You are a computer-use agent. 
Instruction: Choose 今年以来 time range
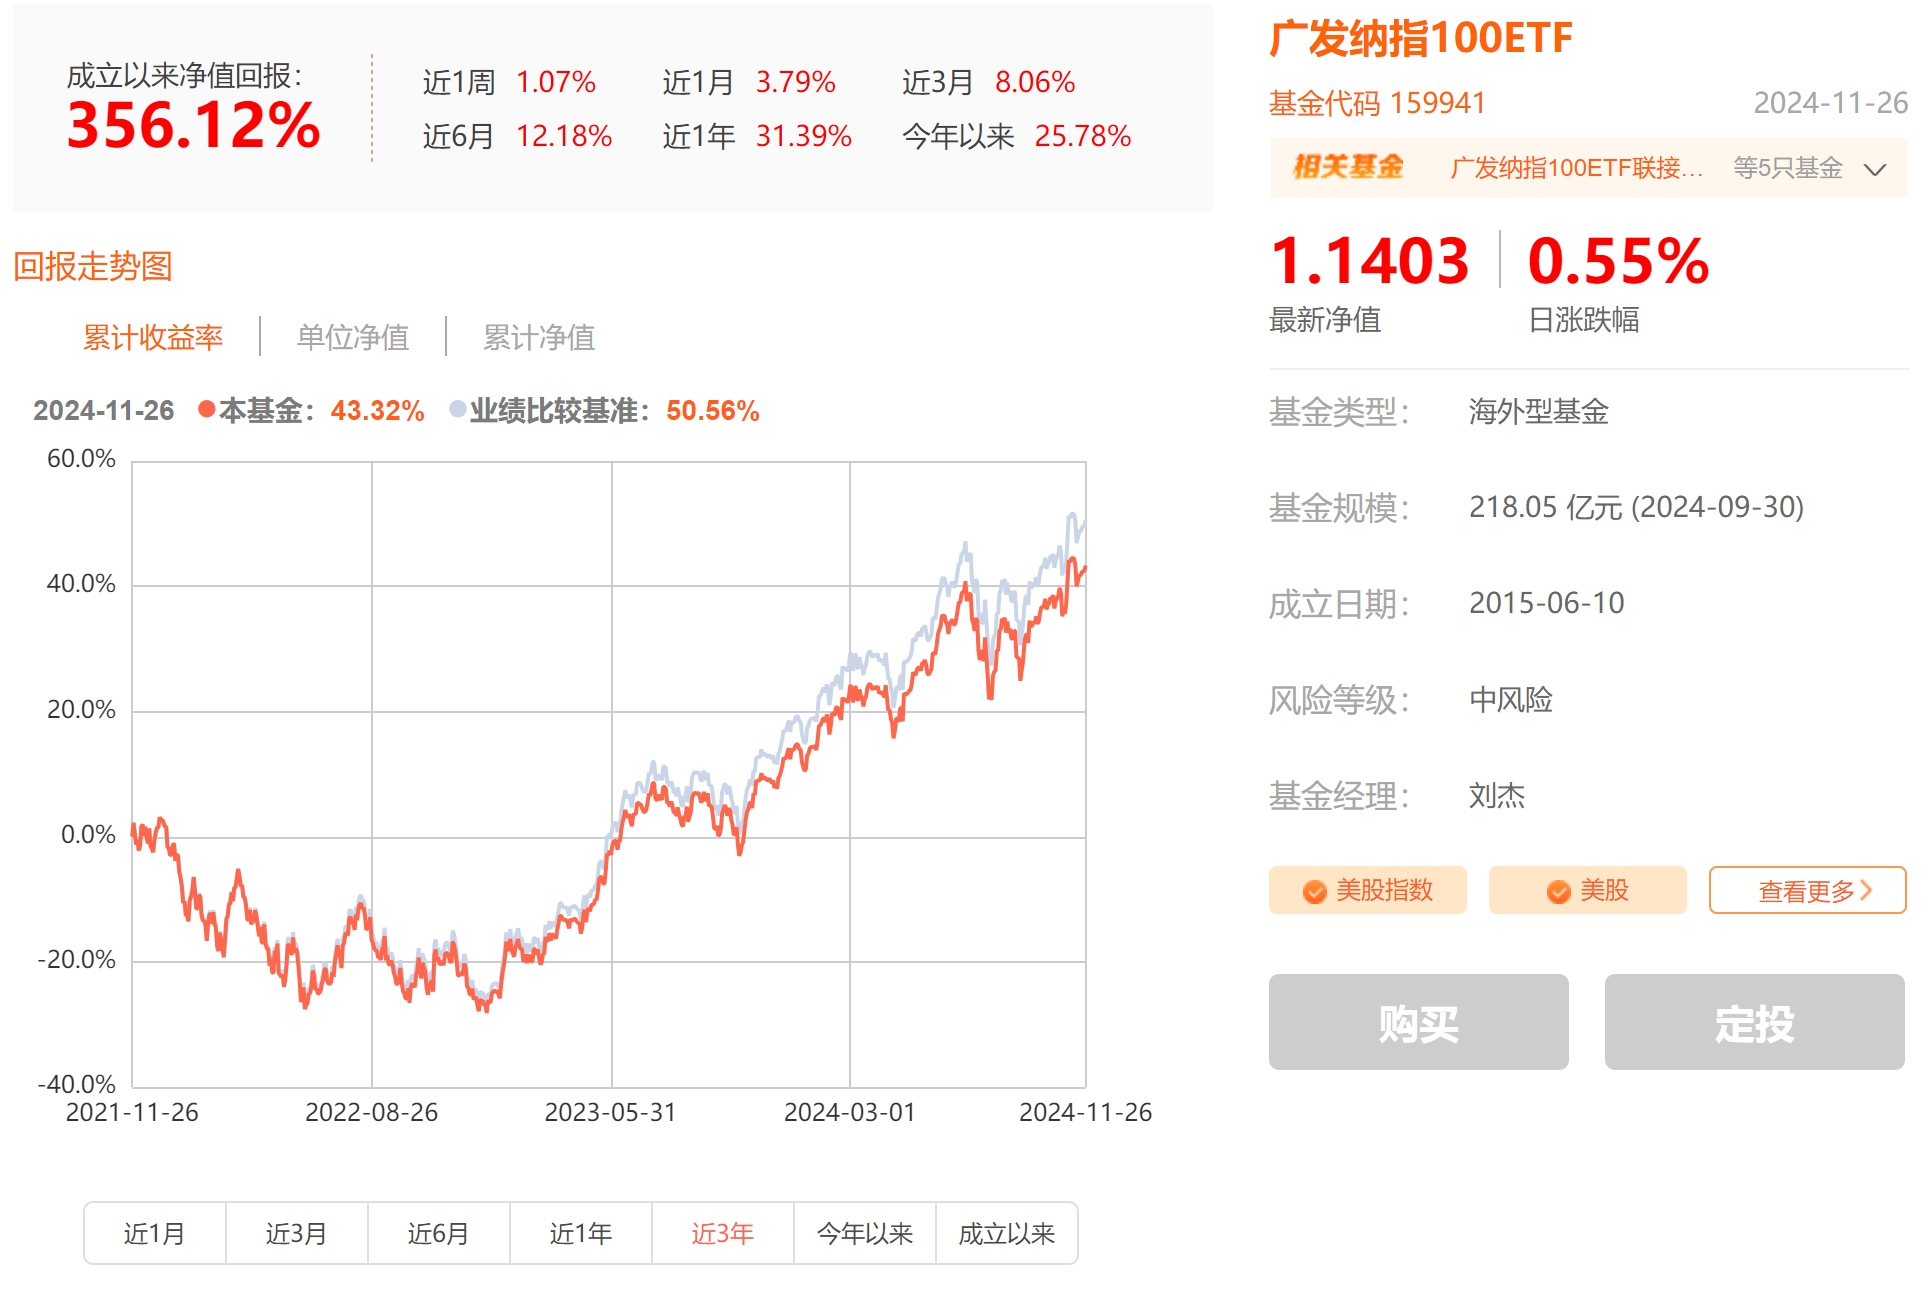click(x=865, y=1233)
